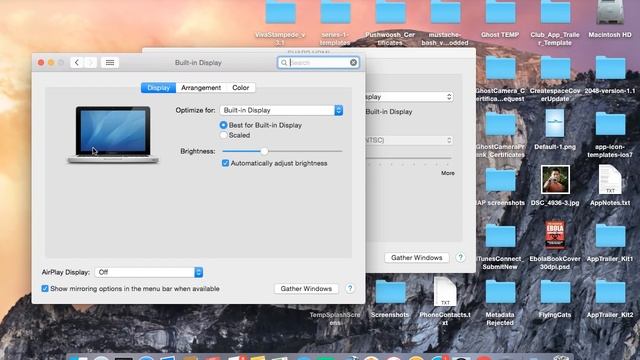The width and height of the screenshot is (640, 360).
Task: Open the AppTrailer_Kit2 folder
Action: click(x=610, y=292)
